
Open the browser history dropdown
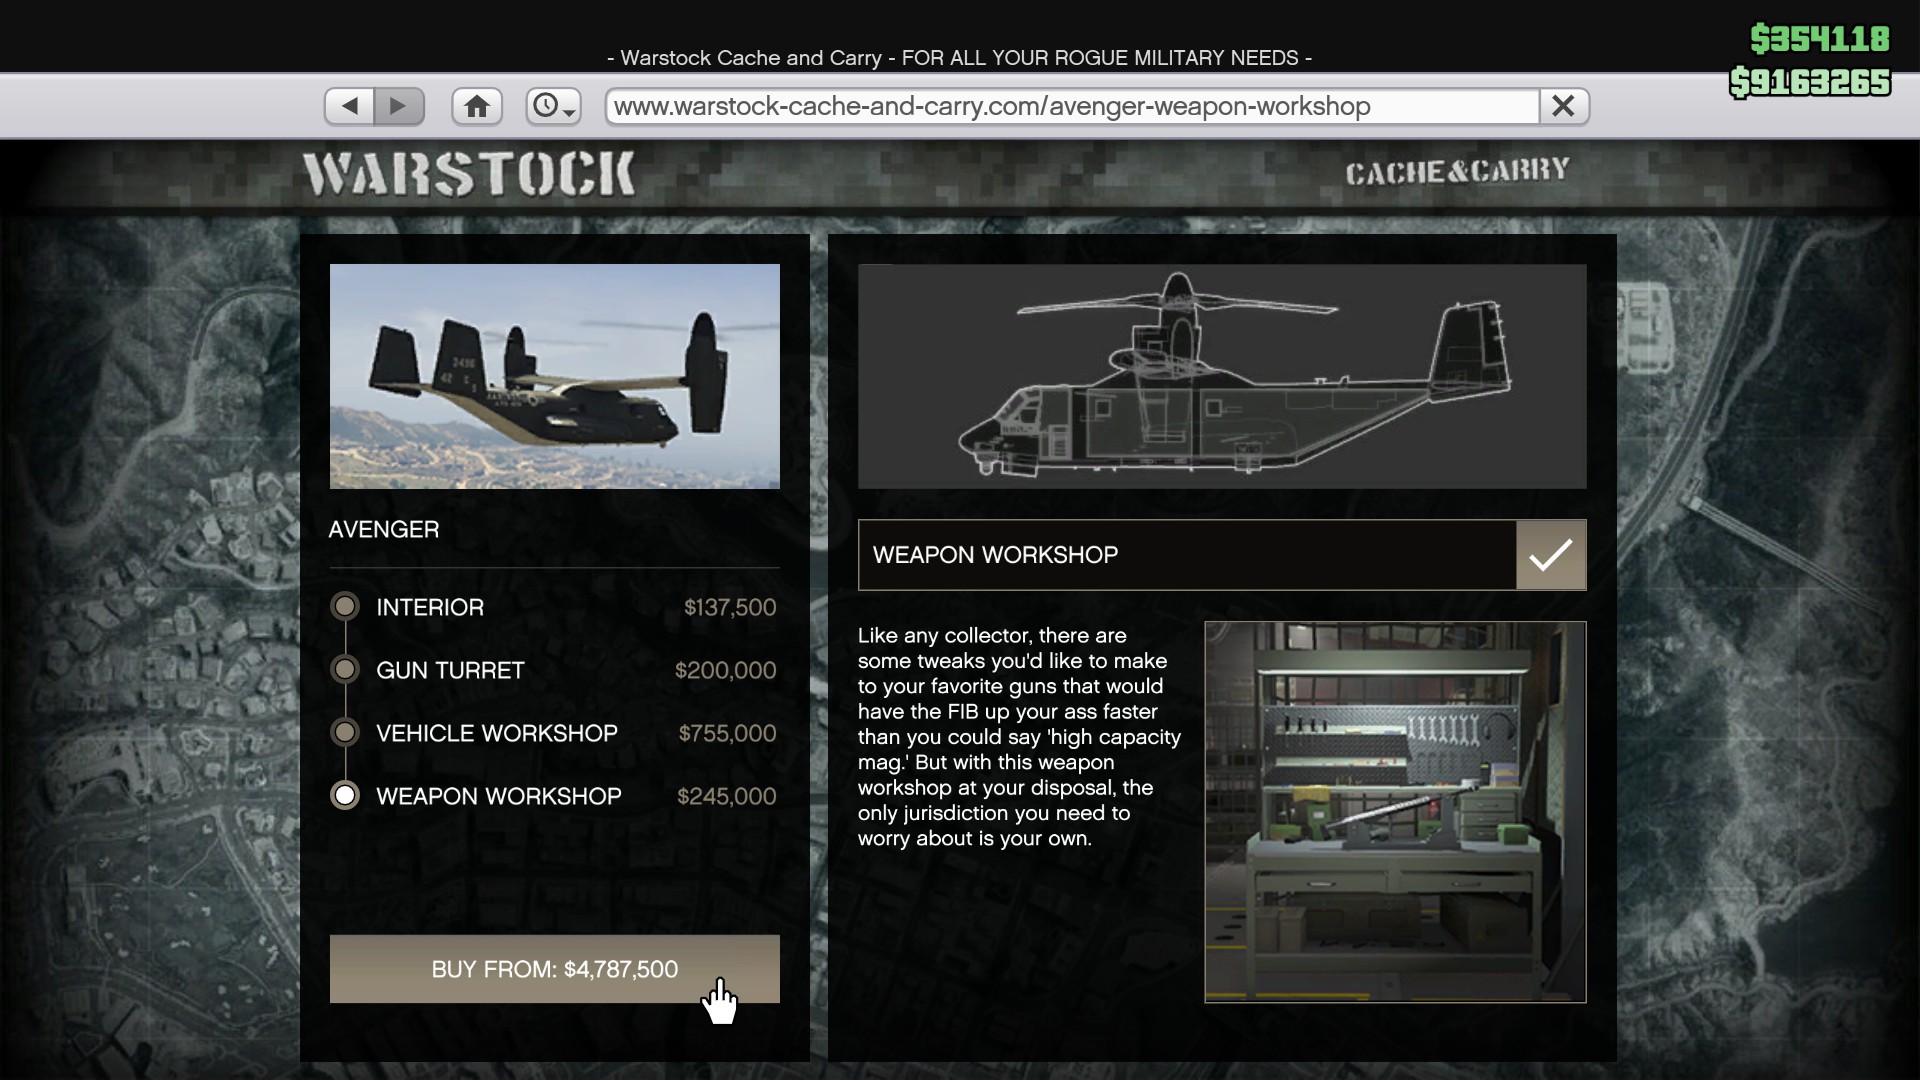tap(553, 106)
